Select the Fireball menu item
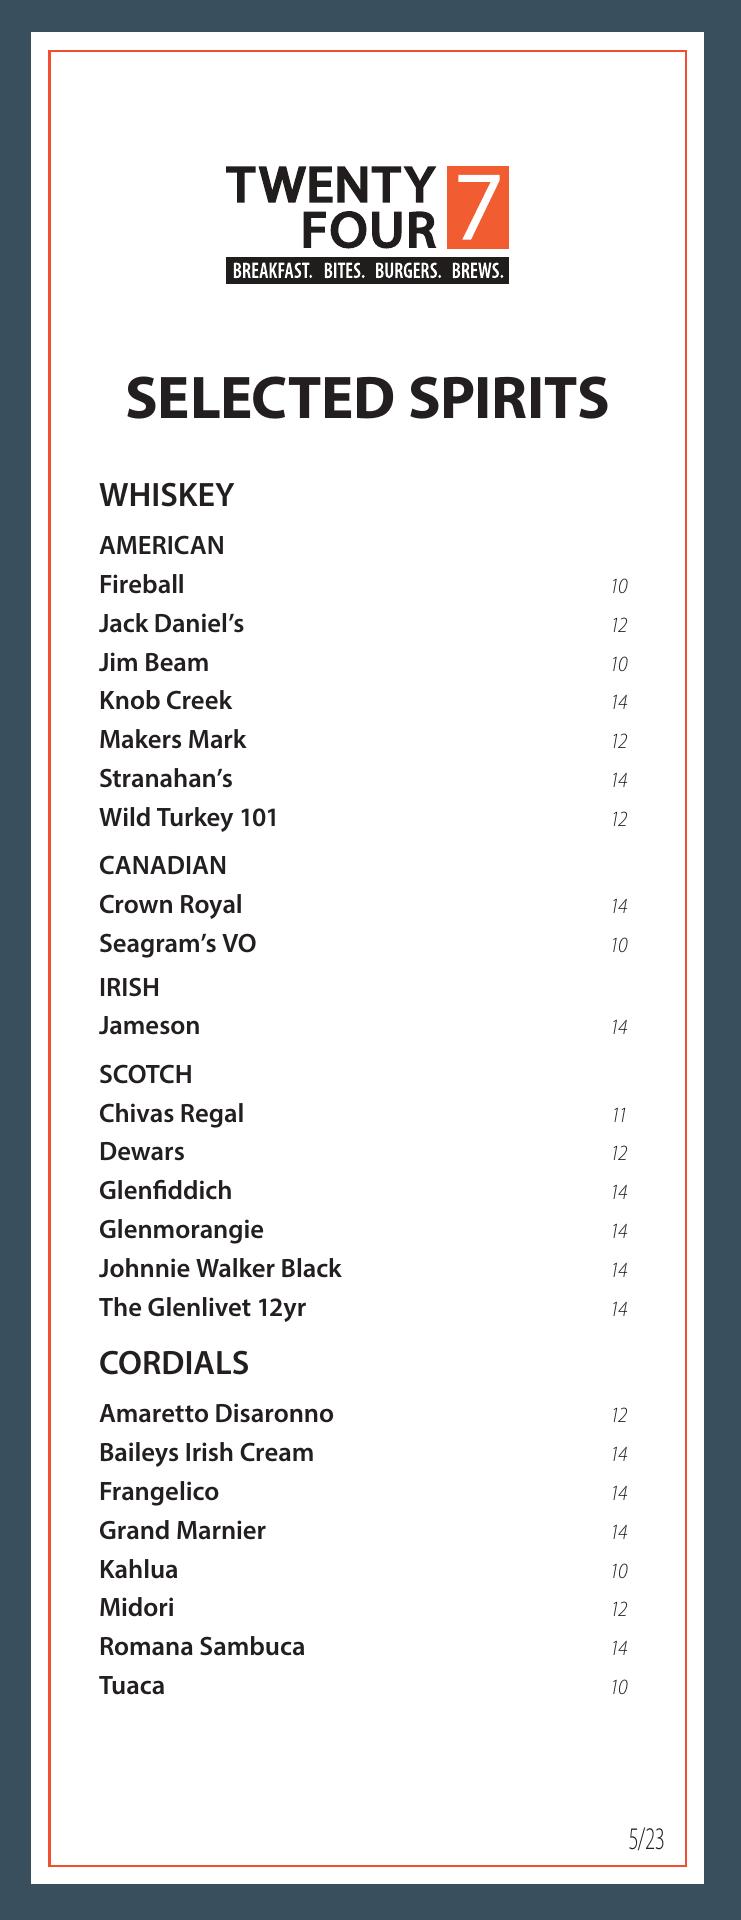Screen dimensions: 741x1920 click(141, 585)
